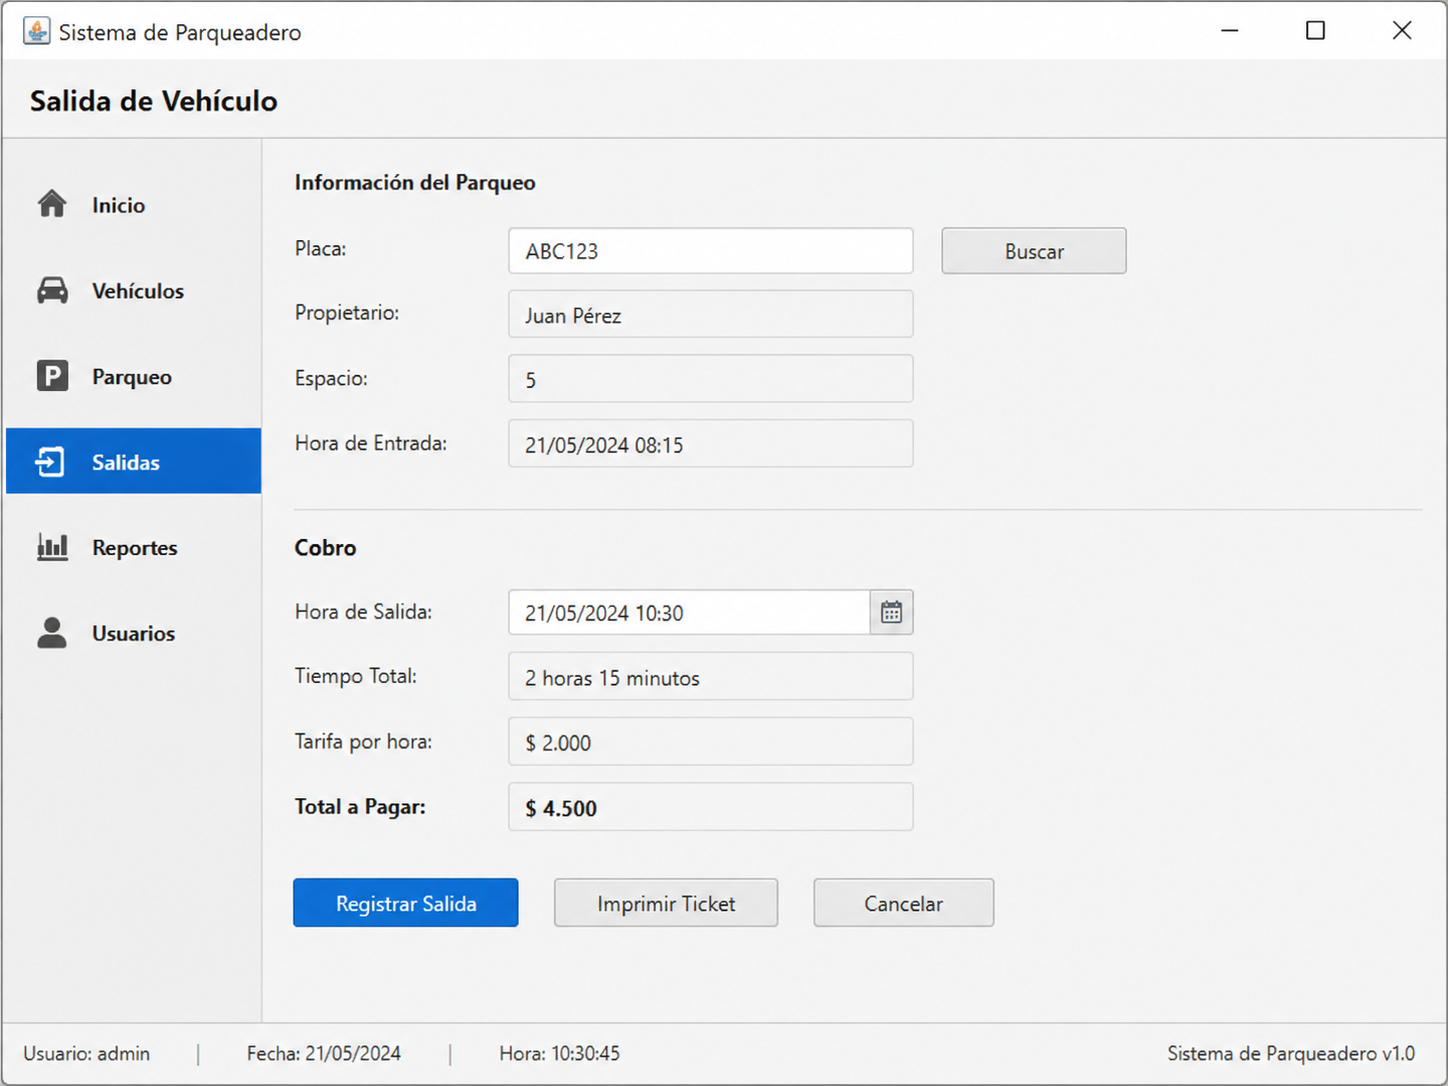Click the home icon beside Inicio
Viewport: 1448px width, 1086px height.
point(52,204)
